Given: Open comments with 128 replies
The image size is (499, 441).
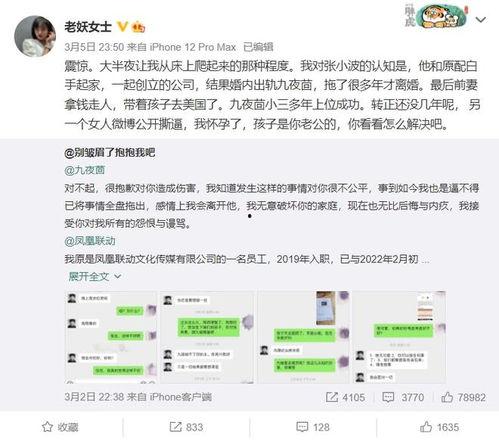Looking at the screenshot, I should pos(313,427).
